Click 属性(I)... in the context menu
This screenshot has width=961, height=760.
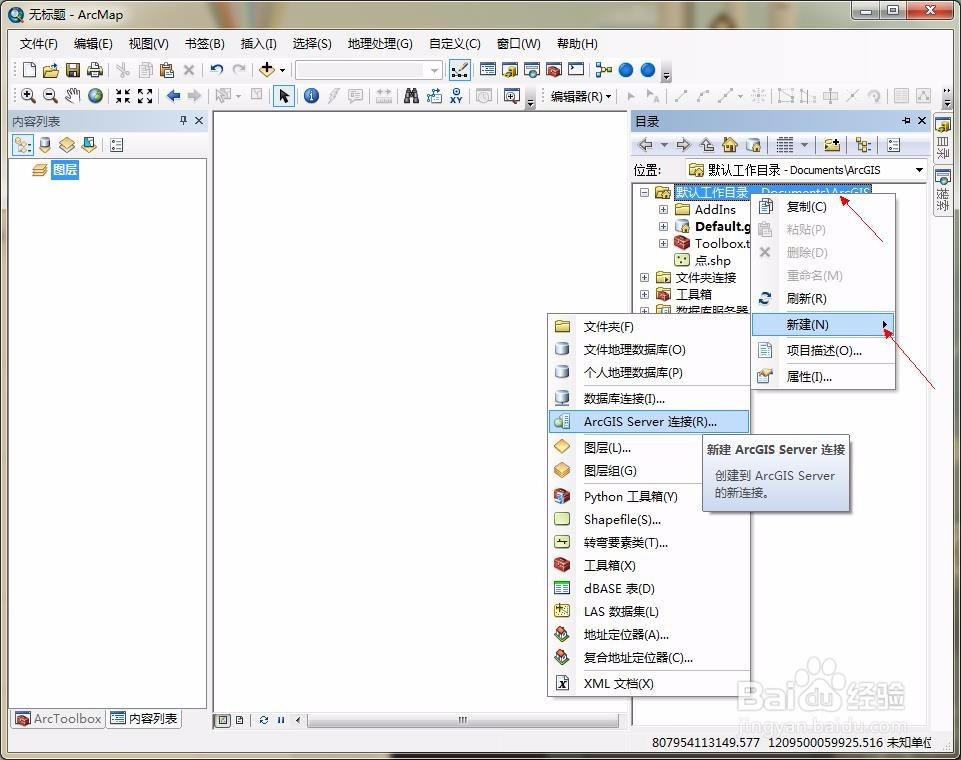click(823, 377)
